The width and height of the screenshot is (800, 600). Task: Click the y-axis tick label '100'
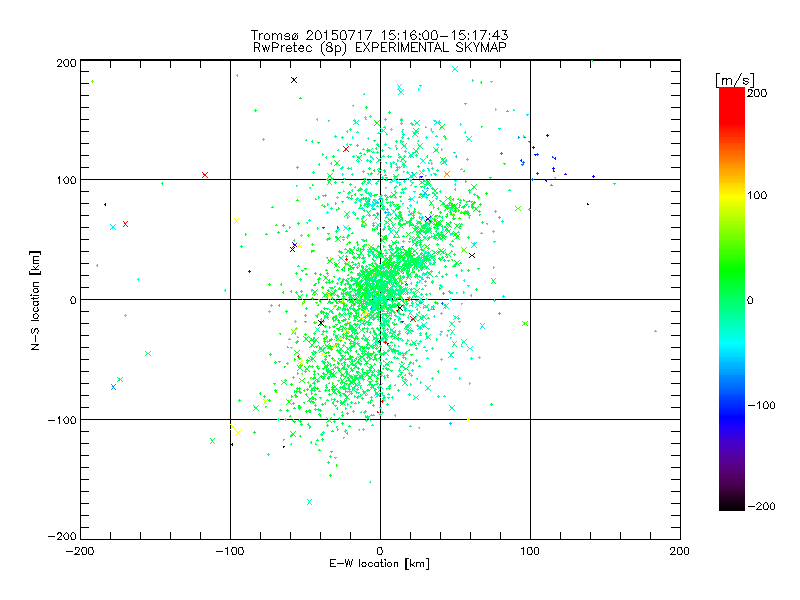[66, 180]
